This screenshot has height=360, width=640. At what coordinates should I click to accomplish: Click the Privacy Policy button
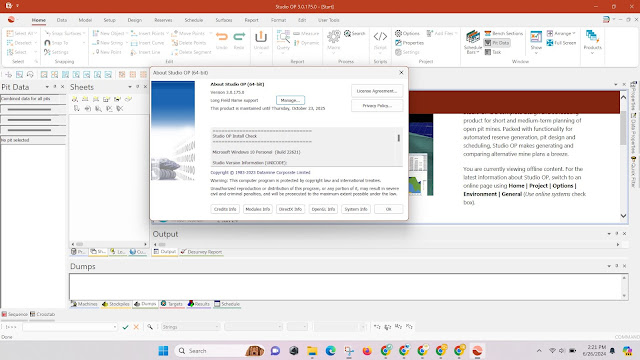coord(377,106)
